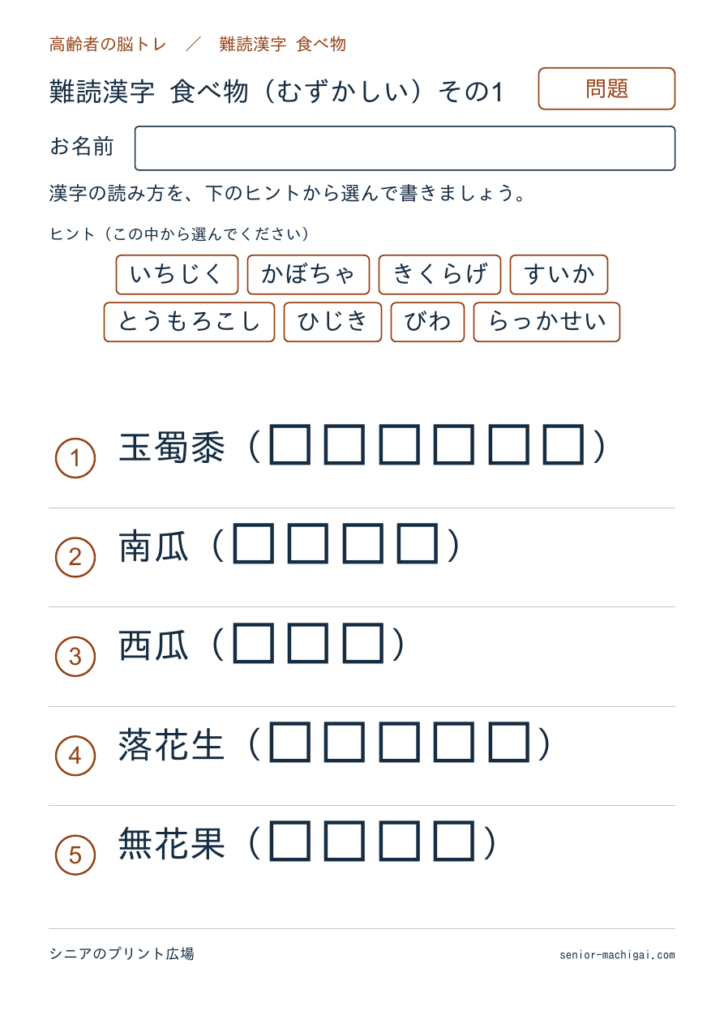Select the かぼちゃ hint chip
Image resolution: width=724 pixels, height=1024 pixels.
tap(308, 274)
